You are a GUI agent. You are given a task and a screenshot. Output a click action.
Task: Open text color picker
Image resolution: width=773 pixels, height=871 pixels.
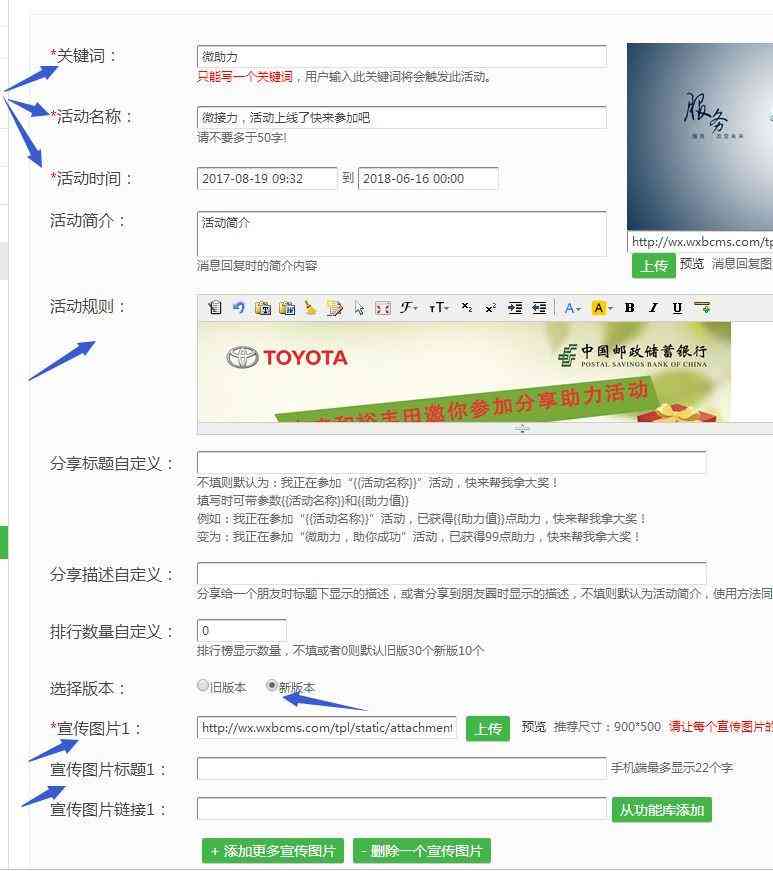[572, 308]
